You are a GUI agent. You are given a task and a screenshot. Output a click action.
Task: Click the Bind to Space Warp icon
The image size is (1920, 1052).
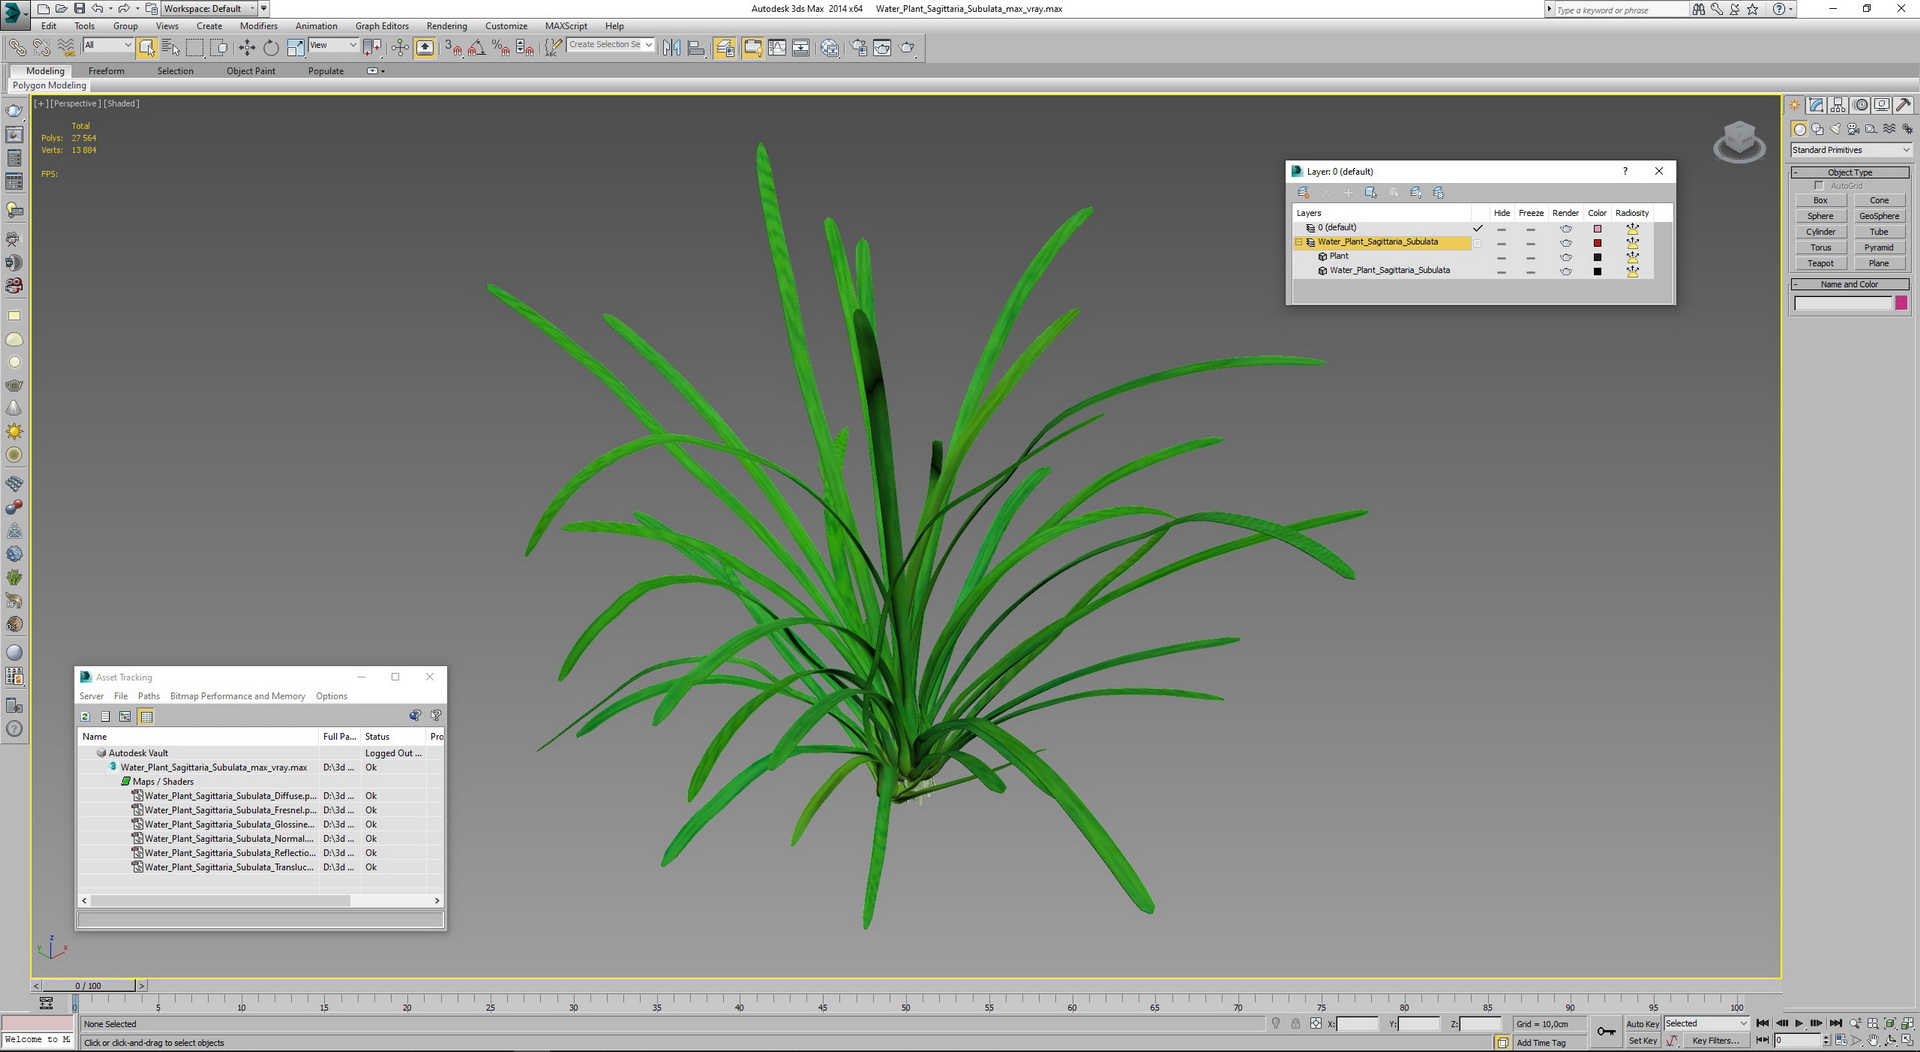(65, 47)
